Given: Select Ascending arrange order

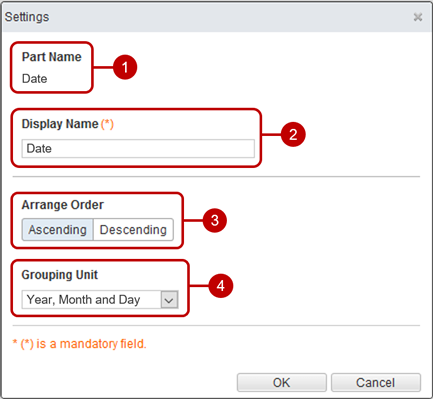Looking at the screenshot, I should (x=57, y=229).
